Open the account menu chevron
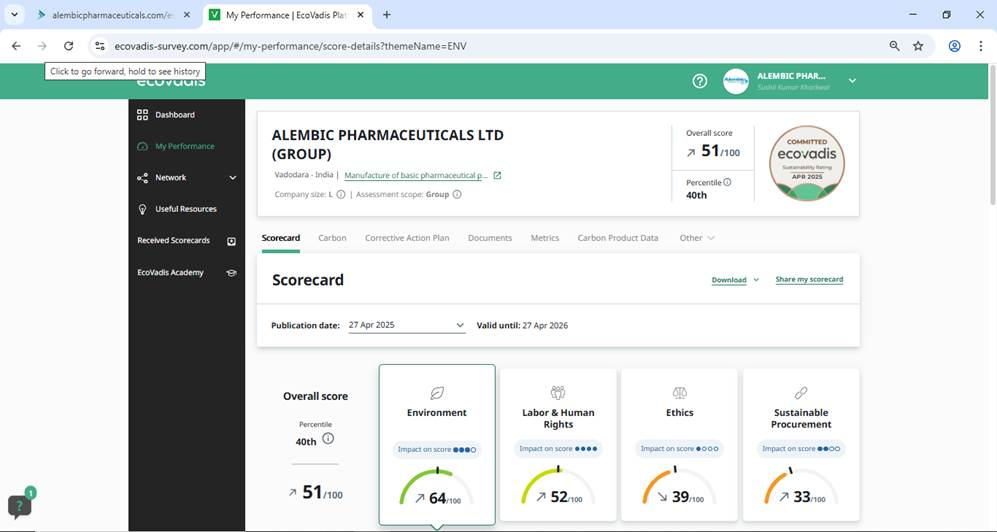The height and width of the screenshot is (532, 997). (852, 81)
